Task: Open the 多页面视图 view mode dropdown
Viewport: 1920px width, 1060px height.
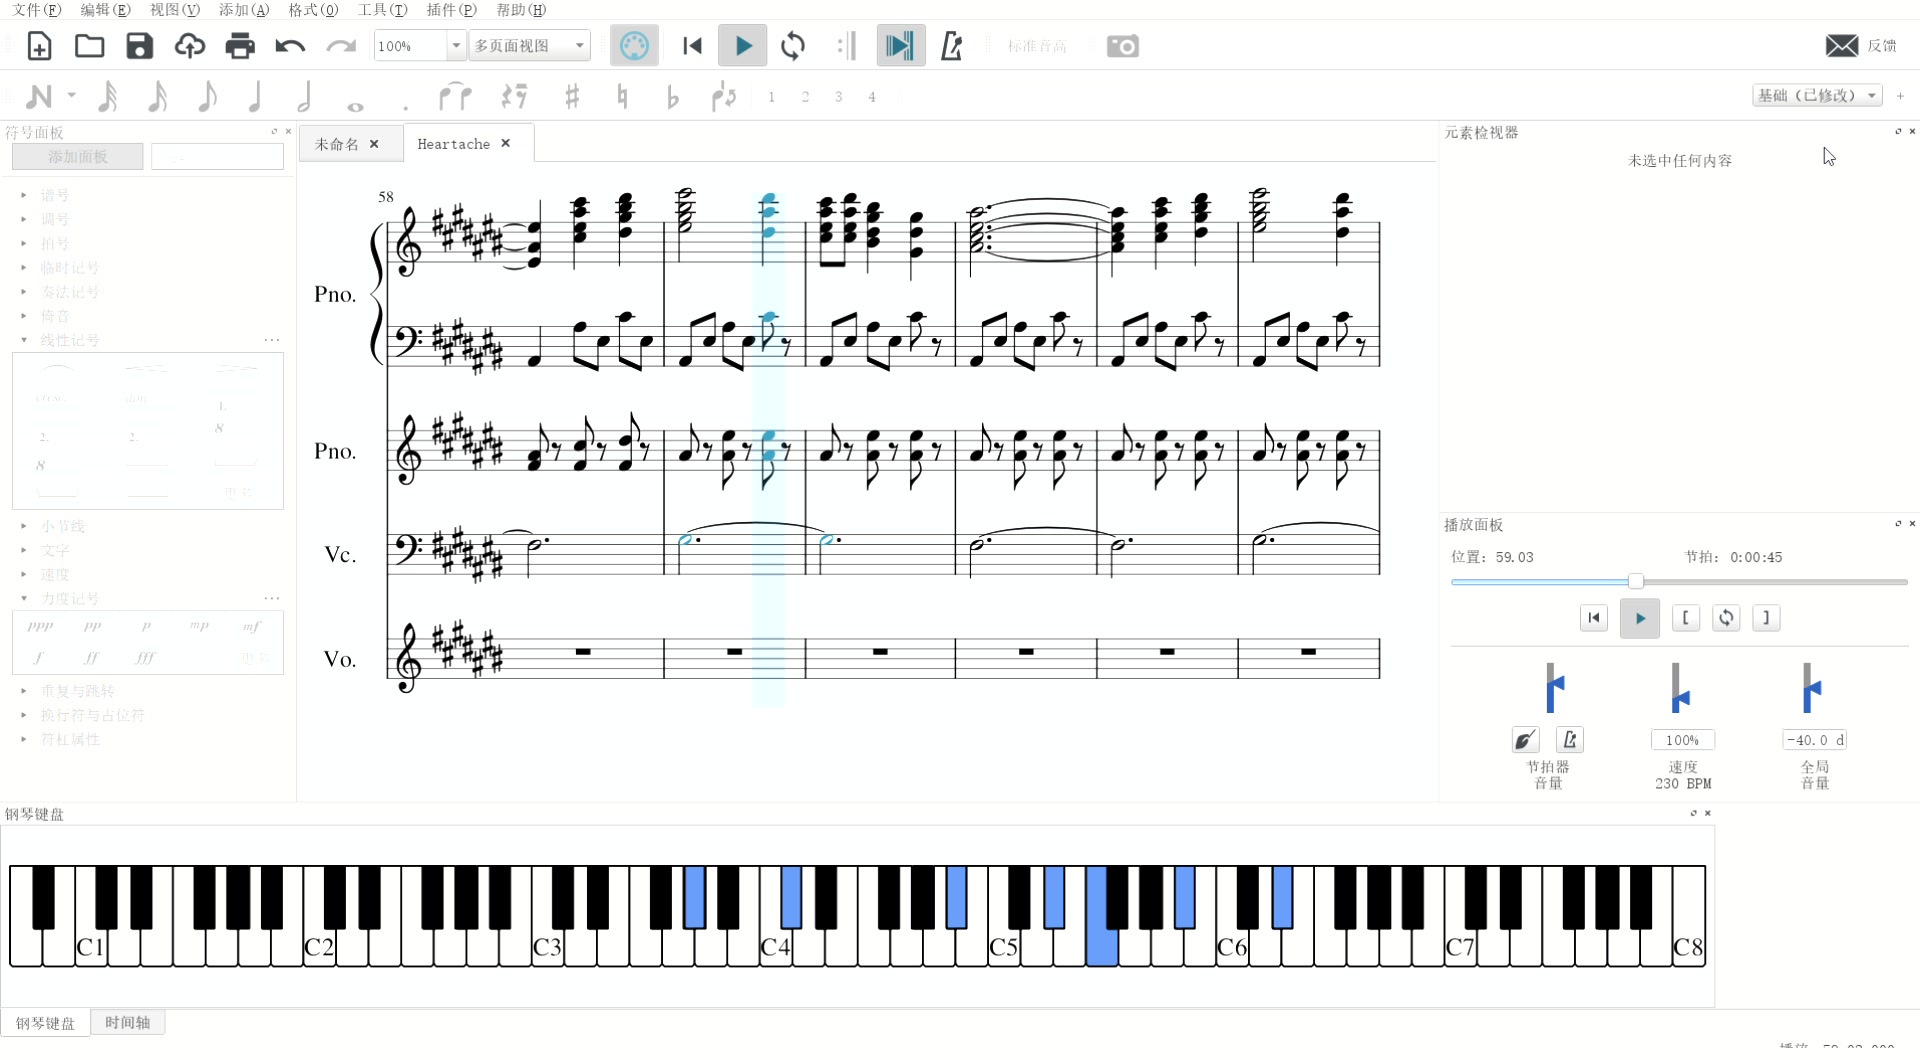Action: click(530, 46)
